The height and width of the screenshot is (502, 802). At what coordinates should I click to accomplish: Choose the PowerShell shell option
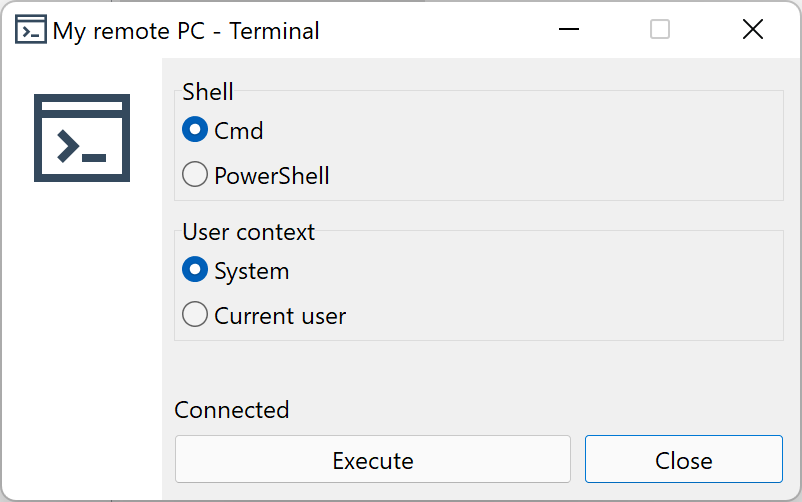(x=194, y=176)
